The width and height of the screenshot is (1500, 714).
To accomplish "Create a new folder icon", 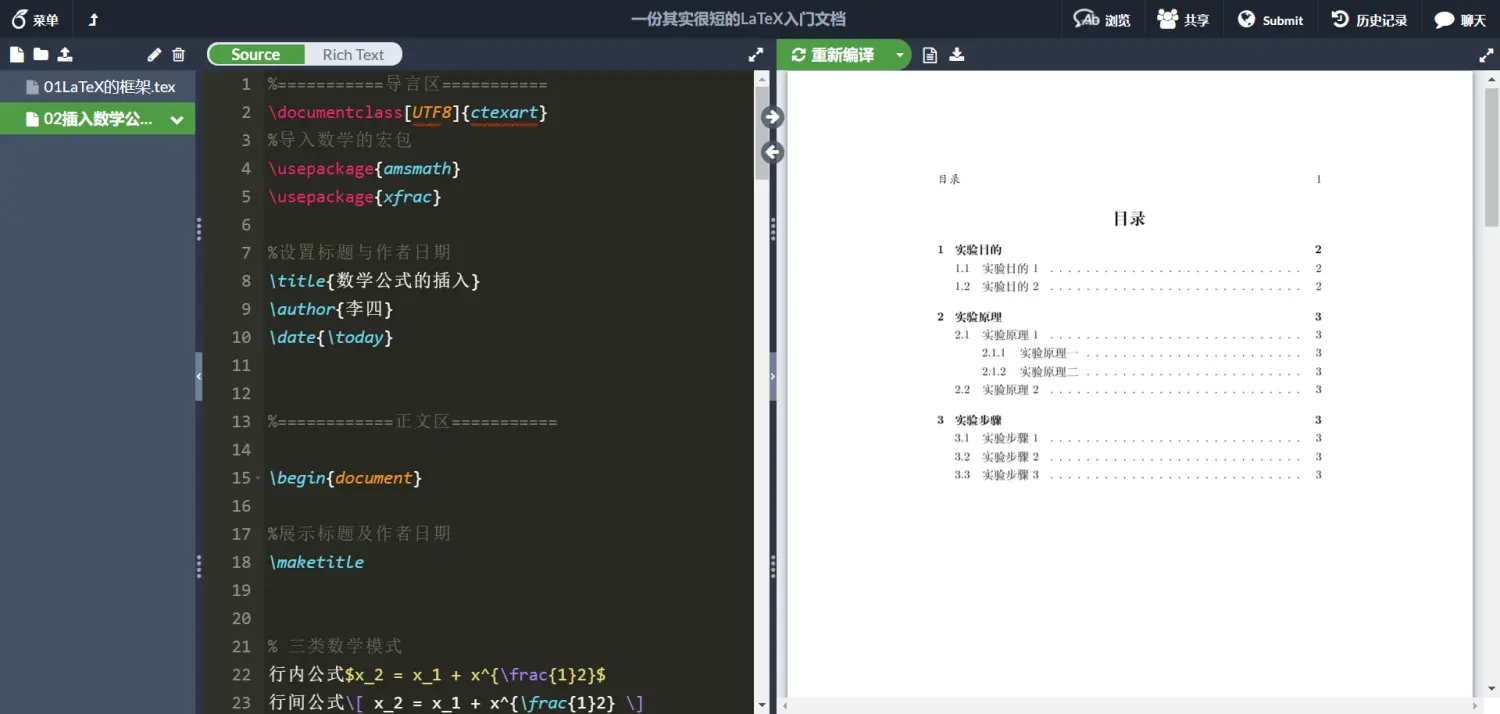I will pos(40,54).
